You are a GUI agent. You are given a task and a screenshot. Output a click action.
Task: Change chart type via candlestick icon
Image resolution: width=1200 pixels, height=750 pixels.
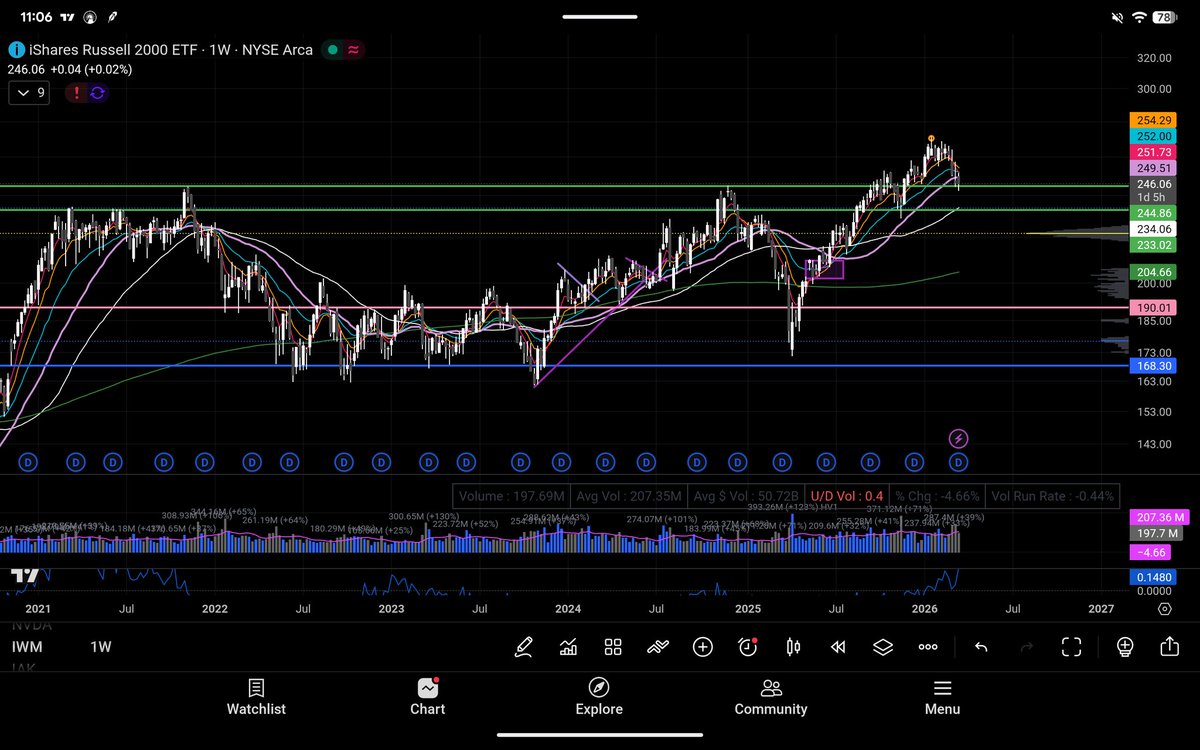pyautogui.click(x=793, y=647)
